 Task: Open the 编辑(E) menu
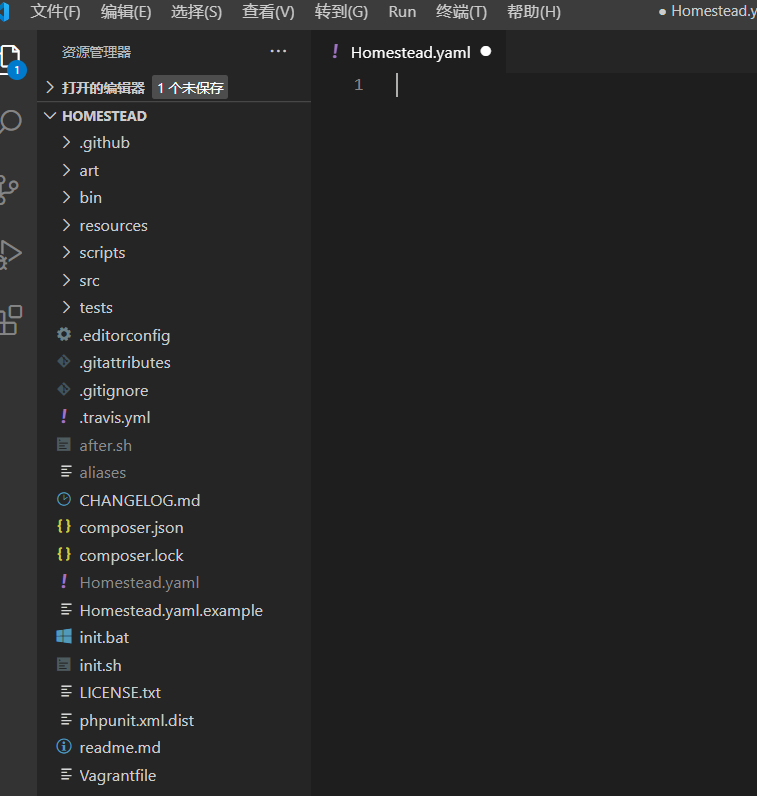[126, 11]
